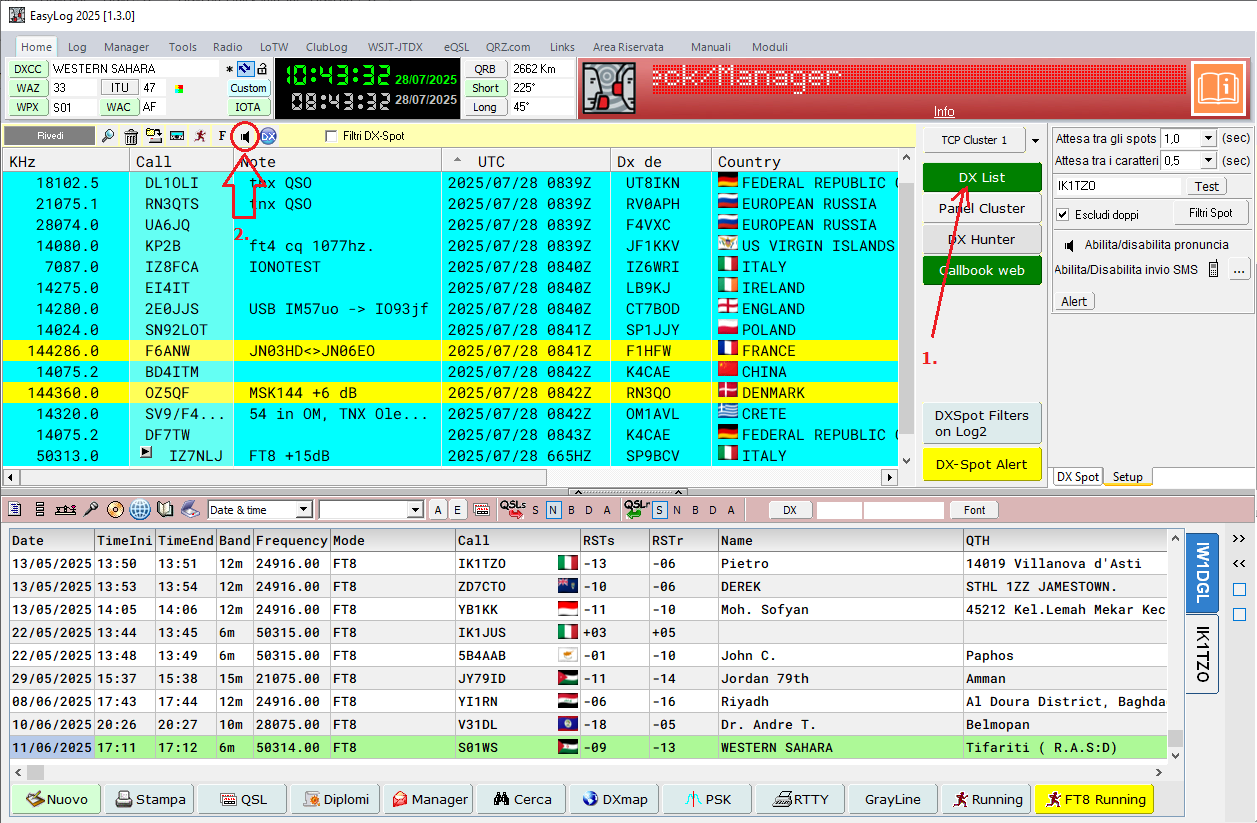Click the Callbook web button
Screen dimensions: 1257x823
pyautogui.click(x=982, y=270)
